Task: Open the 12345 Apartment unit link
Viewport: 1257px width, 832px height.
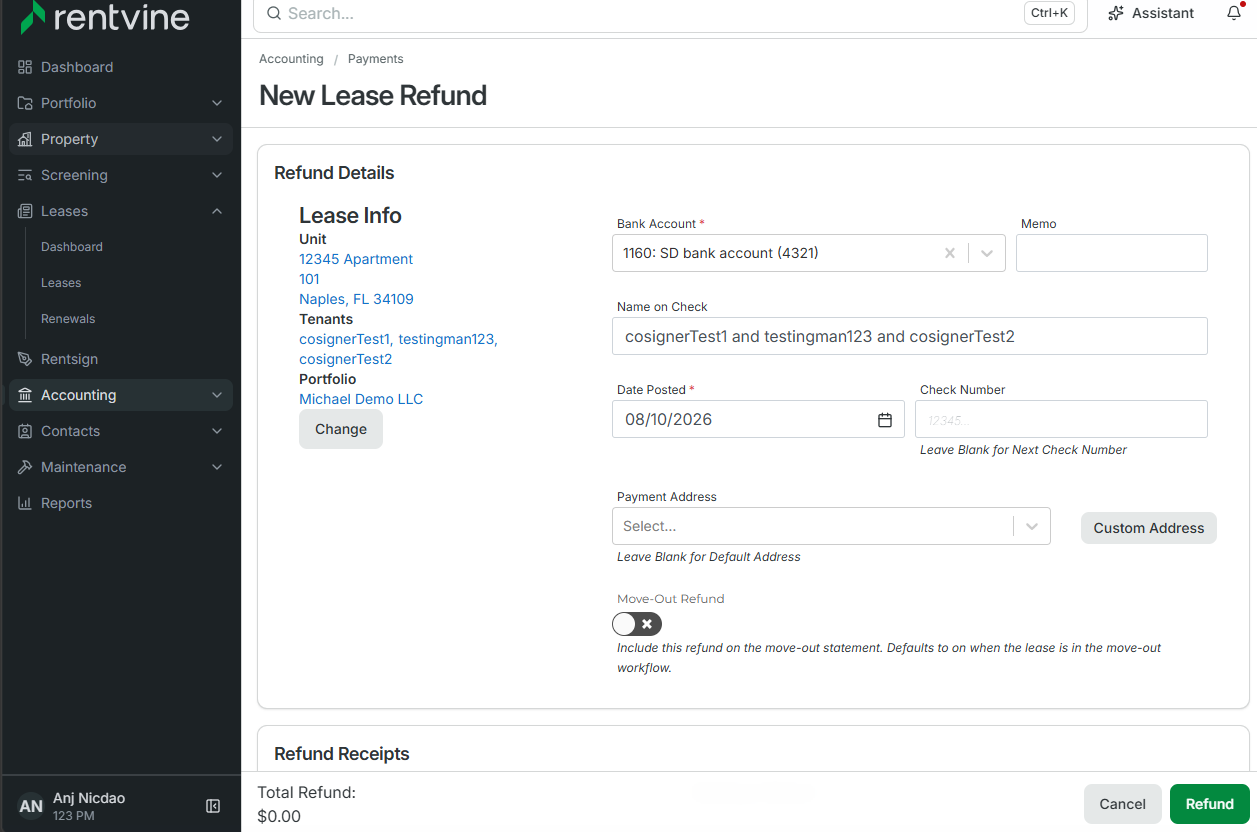Action: point(356,259)
